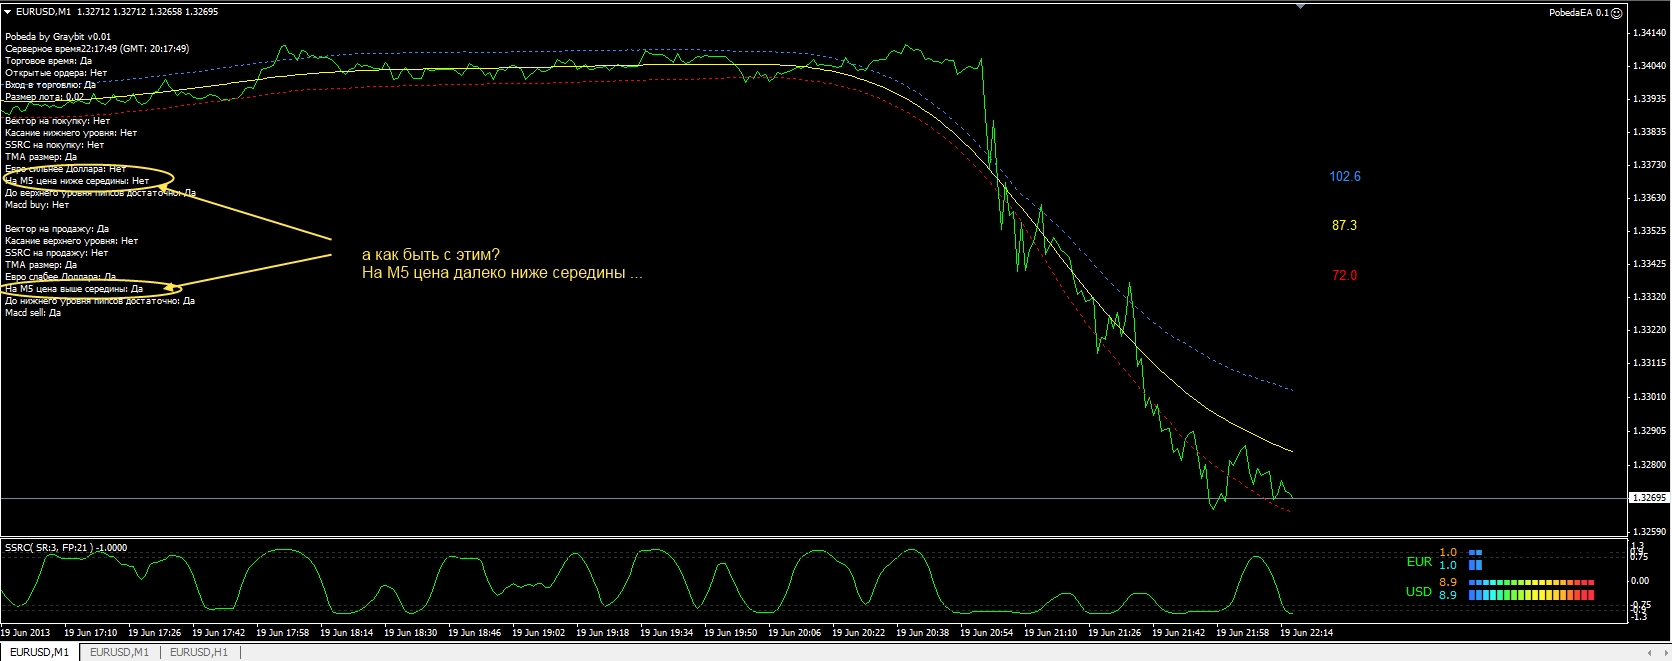This screenshot has width=1672, height=661.
Task: Click the PobedaEA 0.1 expert label
Action: (1579, 13)
